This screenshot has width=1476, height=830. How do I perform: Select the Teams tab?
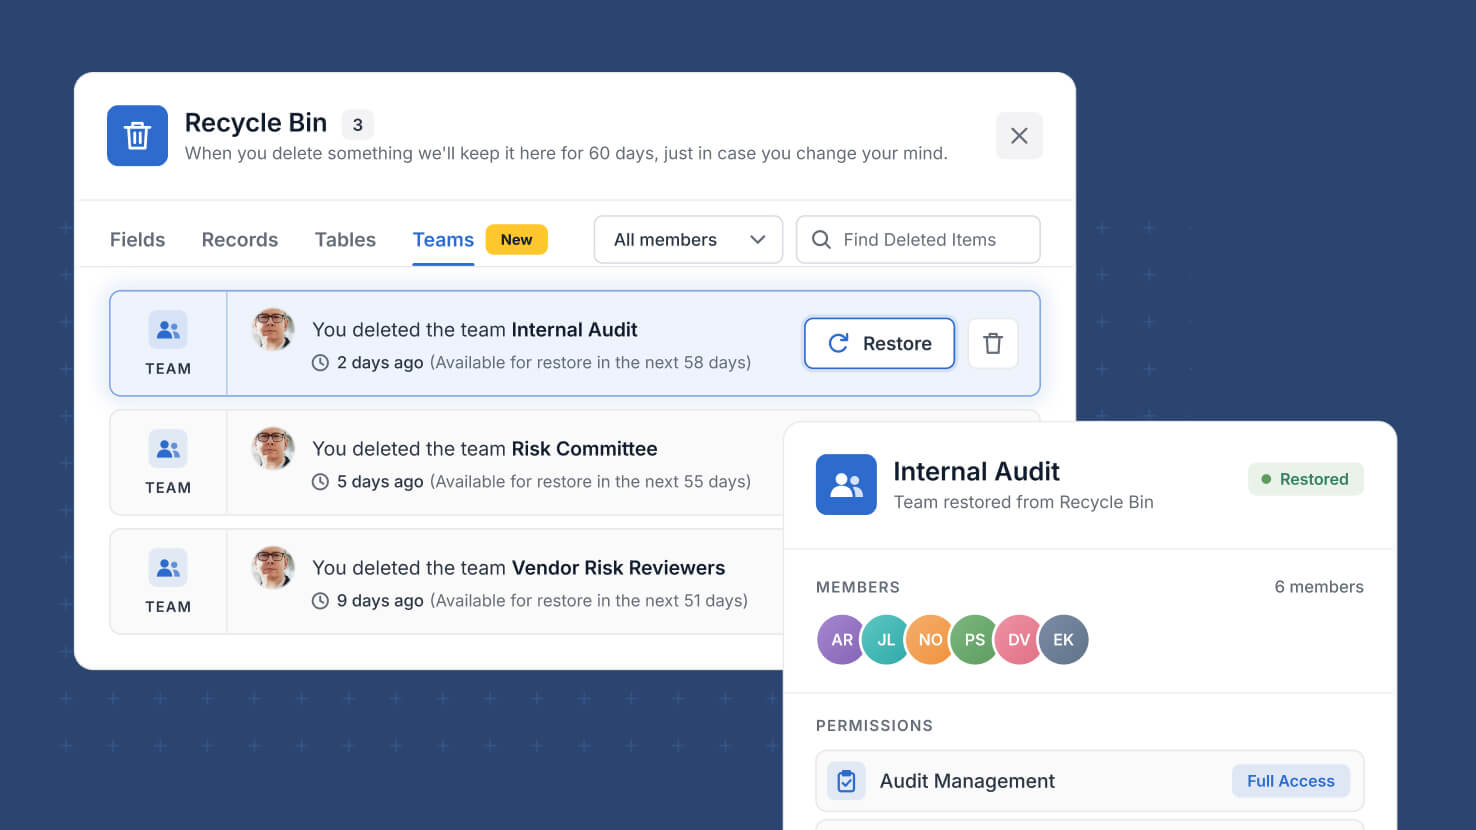tap(443, 240)
